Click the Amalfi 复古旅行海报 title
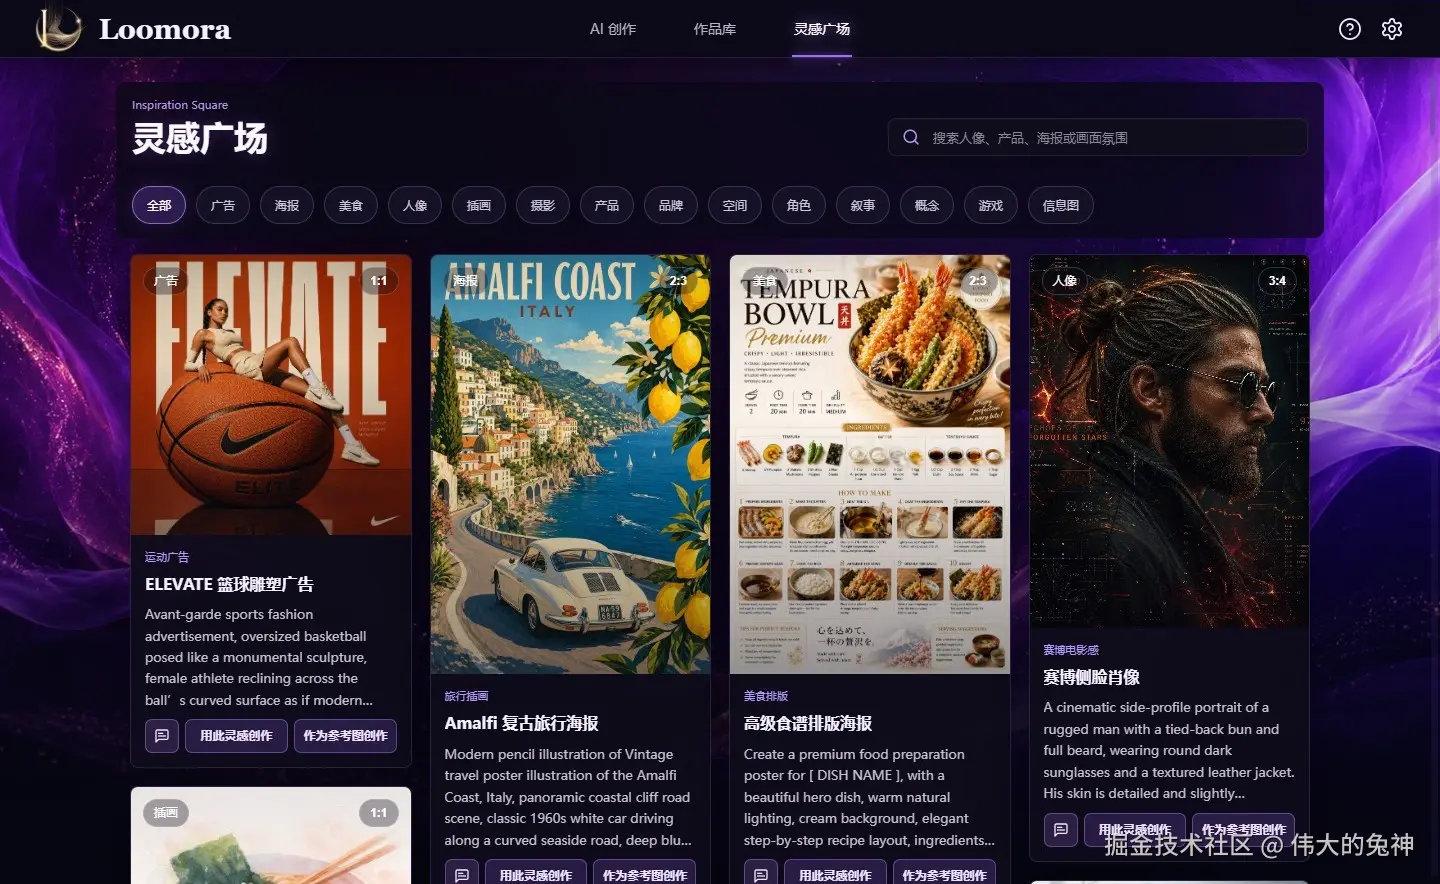 [x=522, y=723]
